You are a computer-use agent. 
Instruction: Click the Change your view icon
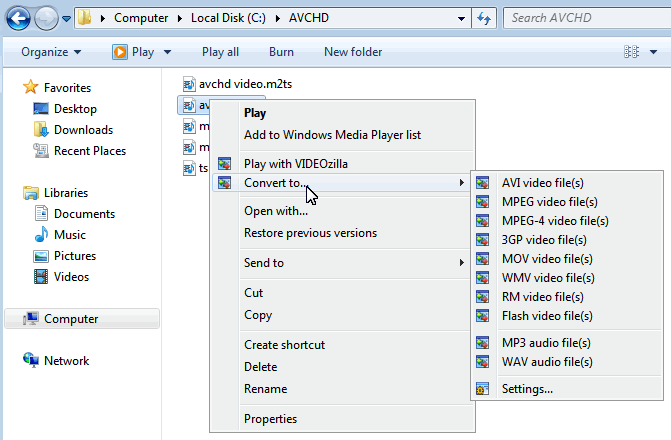(631, 52)
